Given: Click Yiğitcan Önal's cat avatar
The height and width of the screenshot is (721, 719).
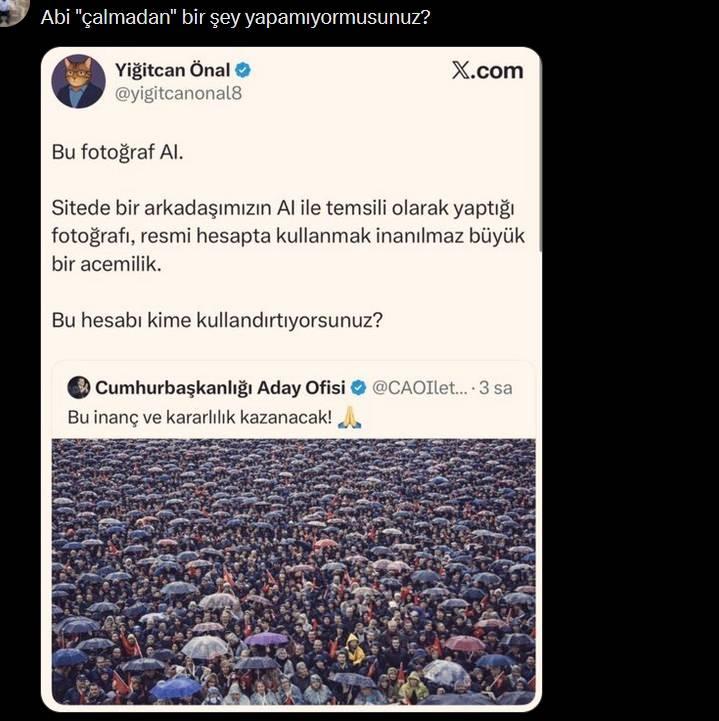Looking at the screenshot, I should pos(79,81).
